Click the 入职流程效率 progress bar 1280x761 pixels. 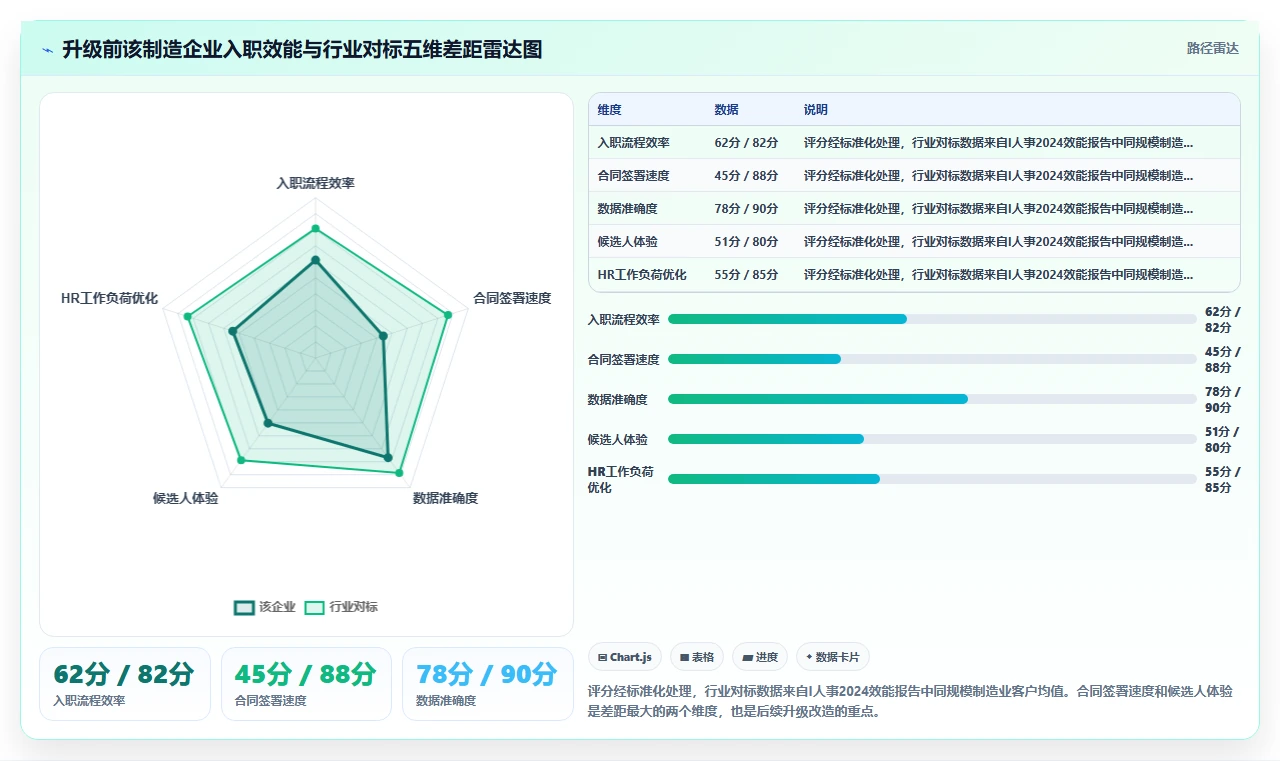(x=932, y=319)
